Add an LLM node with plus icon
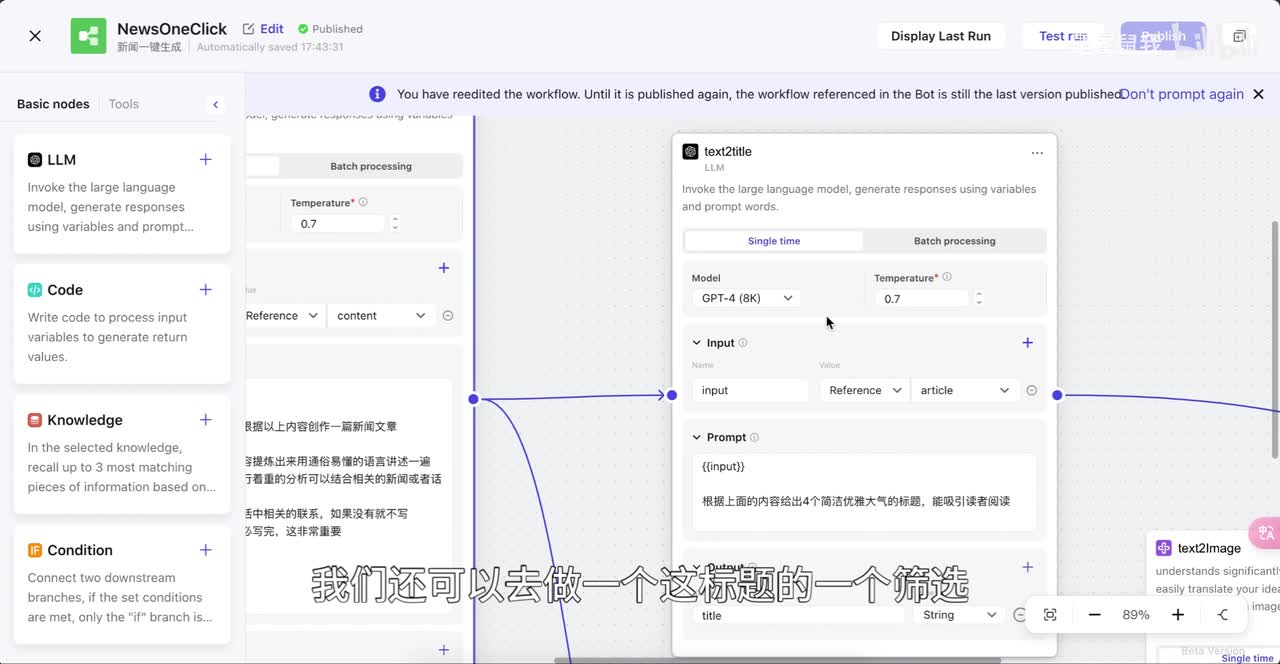1280x664 pixels. pos(205,159)
